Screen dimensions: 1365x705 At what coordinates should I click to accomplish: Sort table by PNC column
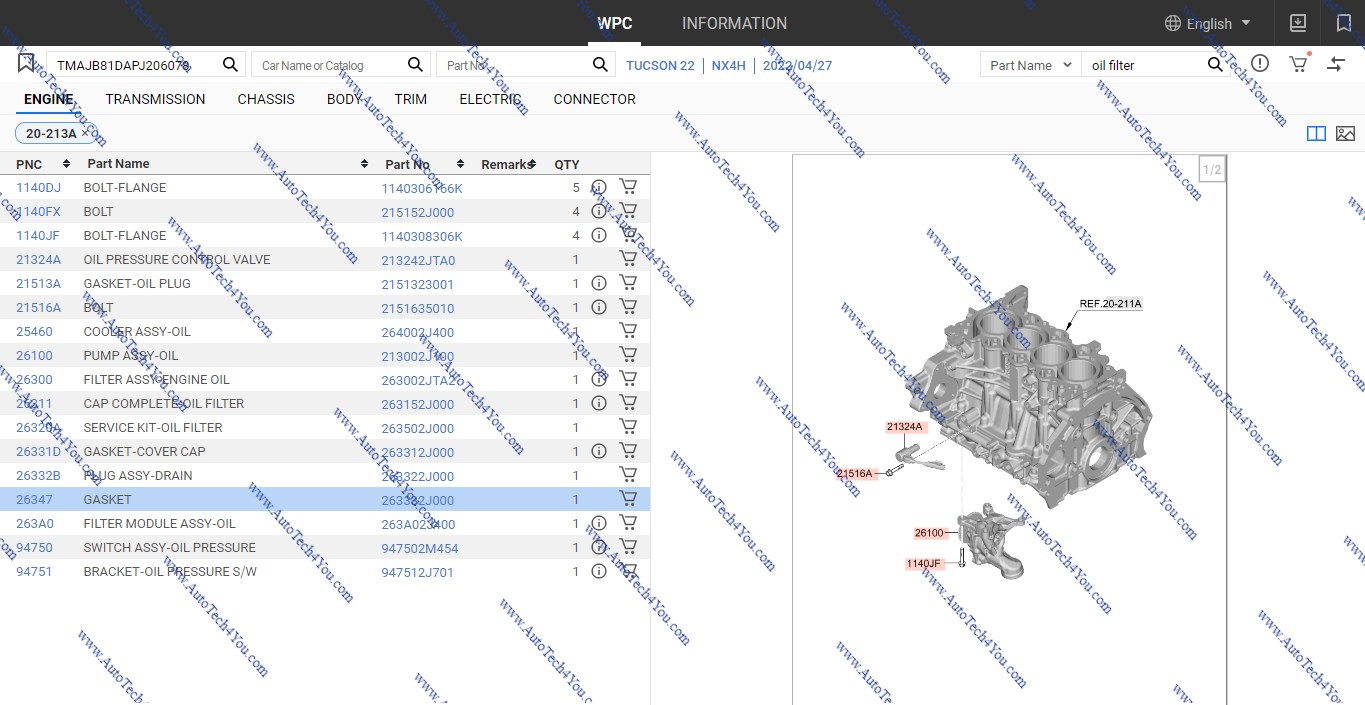coord(66,164)
